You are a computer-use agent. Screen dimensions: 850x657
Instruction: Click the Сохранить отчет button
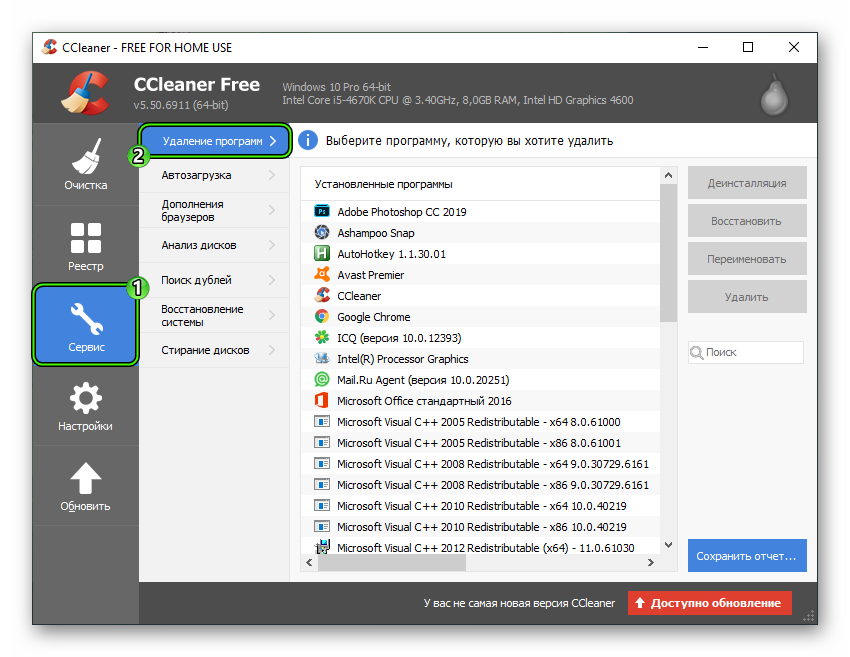tap(746, 555)
